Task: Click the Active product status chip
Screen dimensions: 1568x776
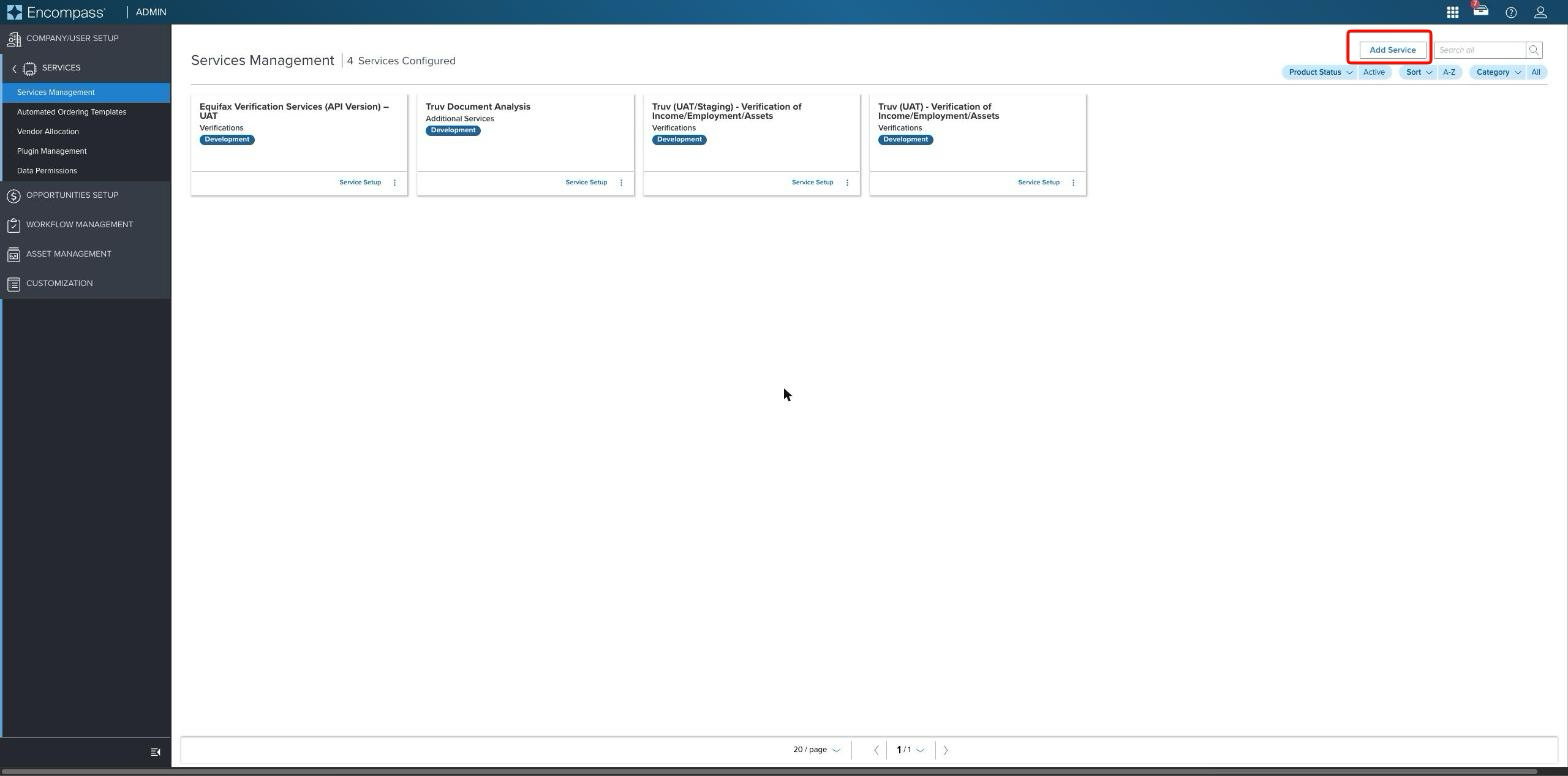Action: pyautogui.click(x=1374, y=72)
